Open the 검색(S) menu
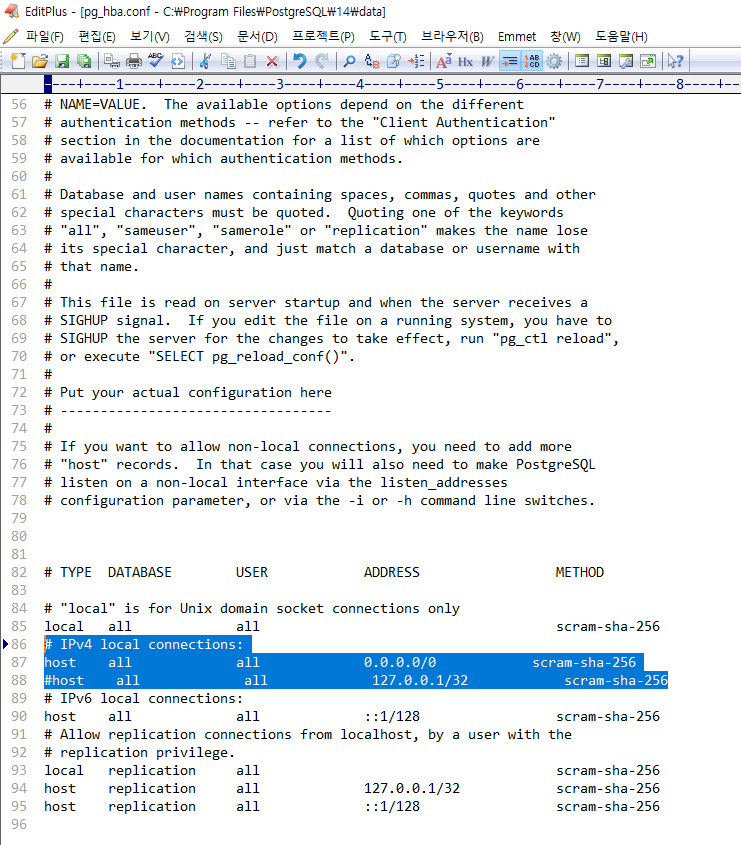 (x=203, y=37)
